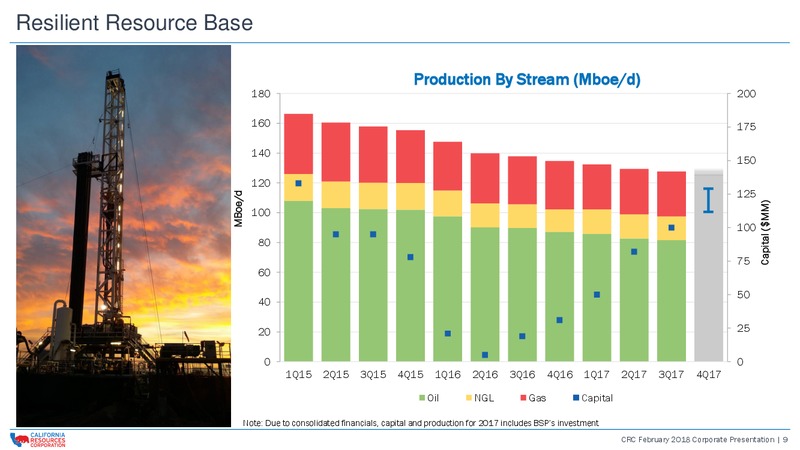Click the 1Q15 capital data point
Viewport: 800px width, 450px height.
point(298,183)
